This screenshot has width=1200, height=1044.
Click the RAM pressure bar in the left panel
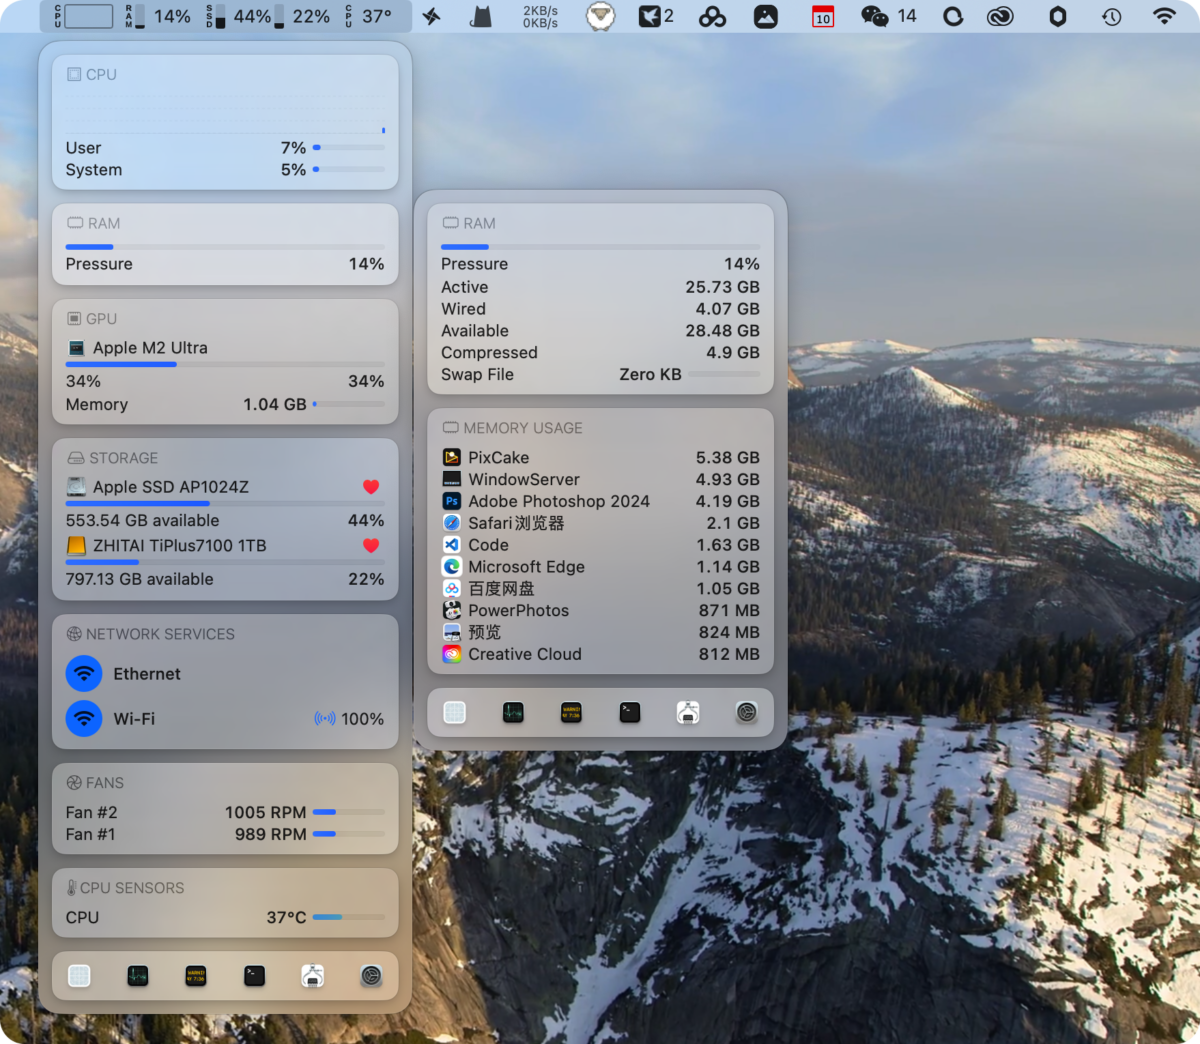click(225, 247)
